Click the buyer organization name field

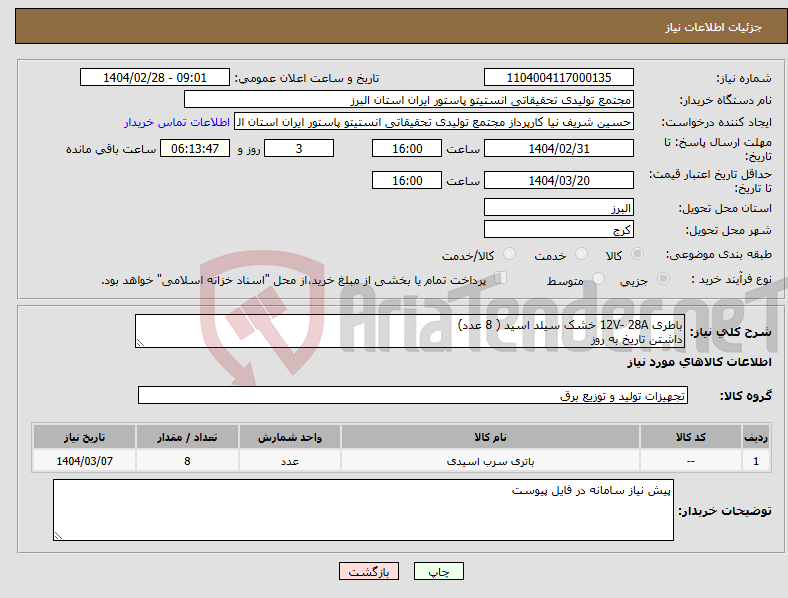click(x=409, y=99)
